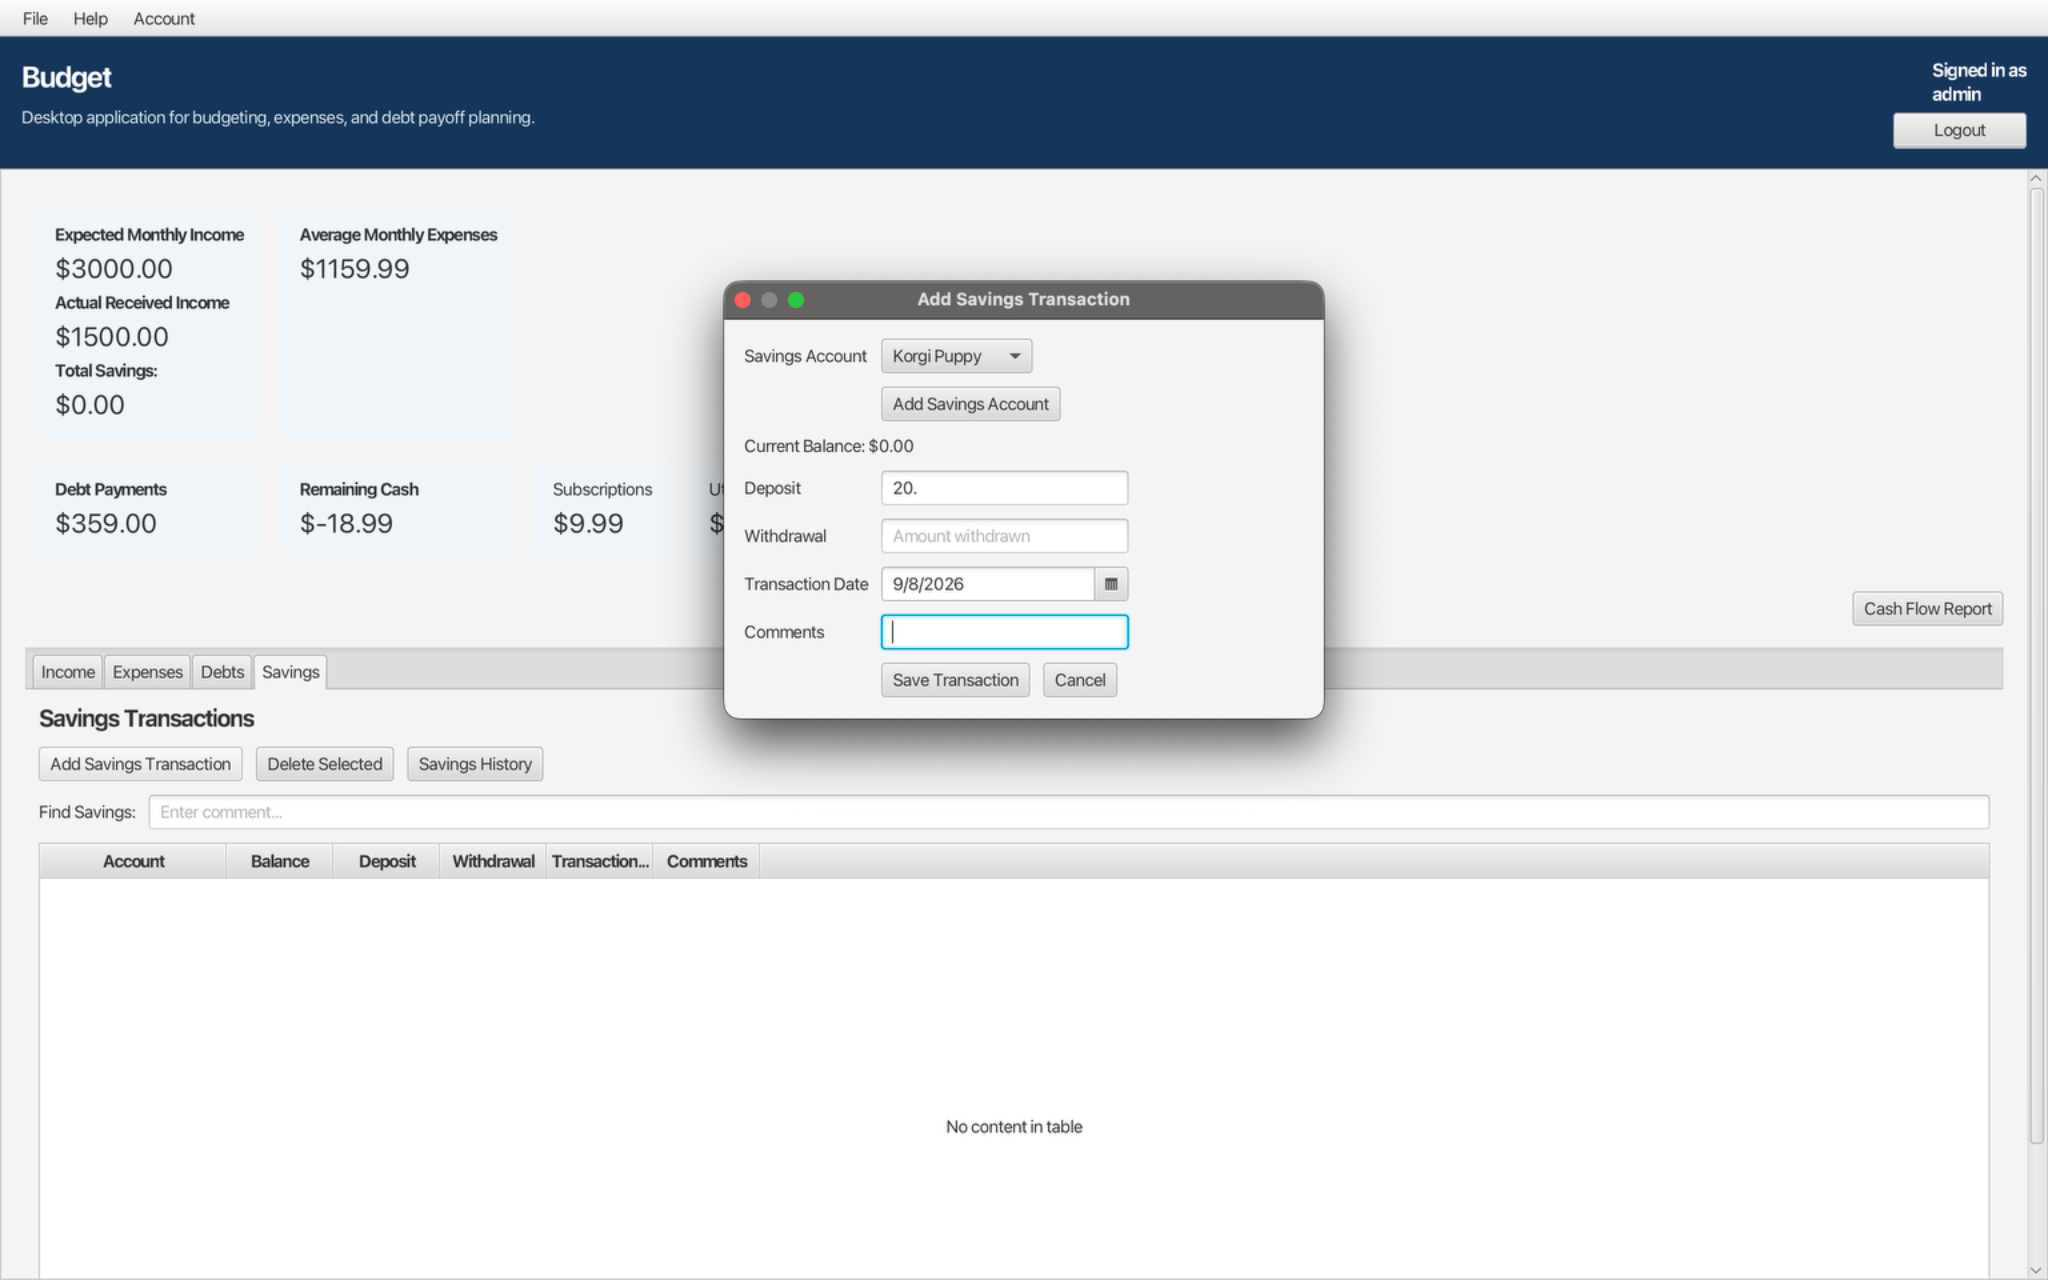Click the Current Balance: $0.00 text
The image size is (2048, 1280).
(828, 446)
